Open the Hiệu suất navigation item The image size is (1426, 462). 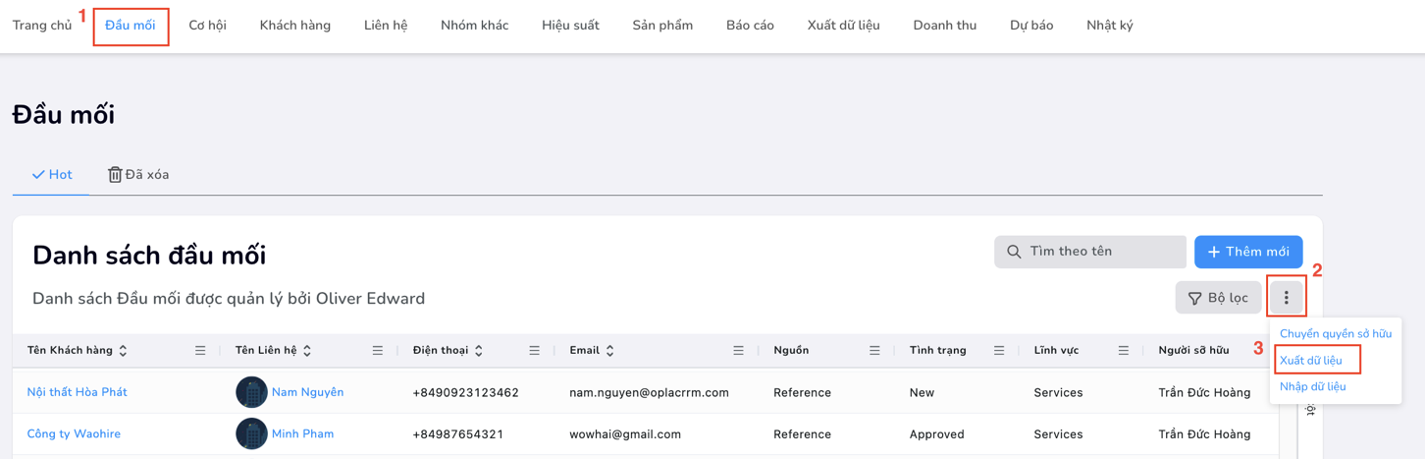coord(571,25)
